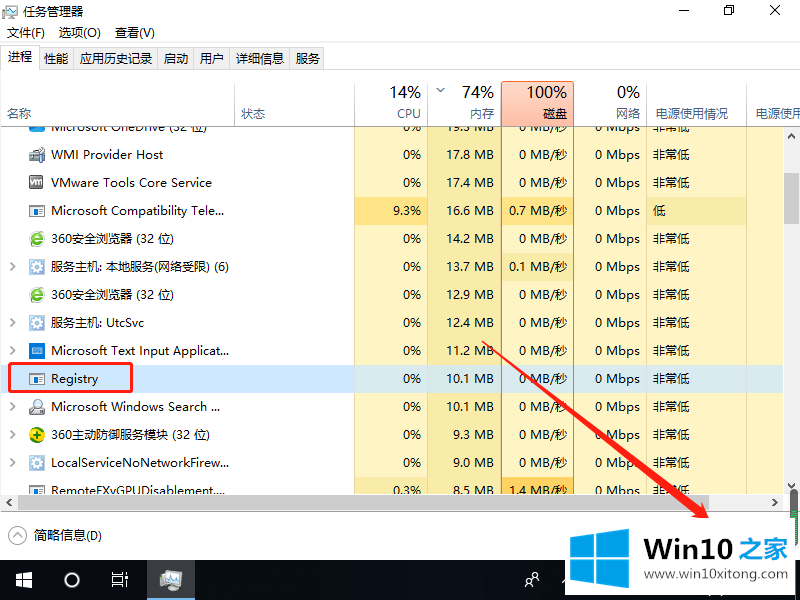Click the horizontal scroll right arrow
The height and width of the screenshot is (600, 800).
pyautogui.click(x=775, y=503)
